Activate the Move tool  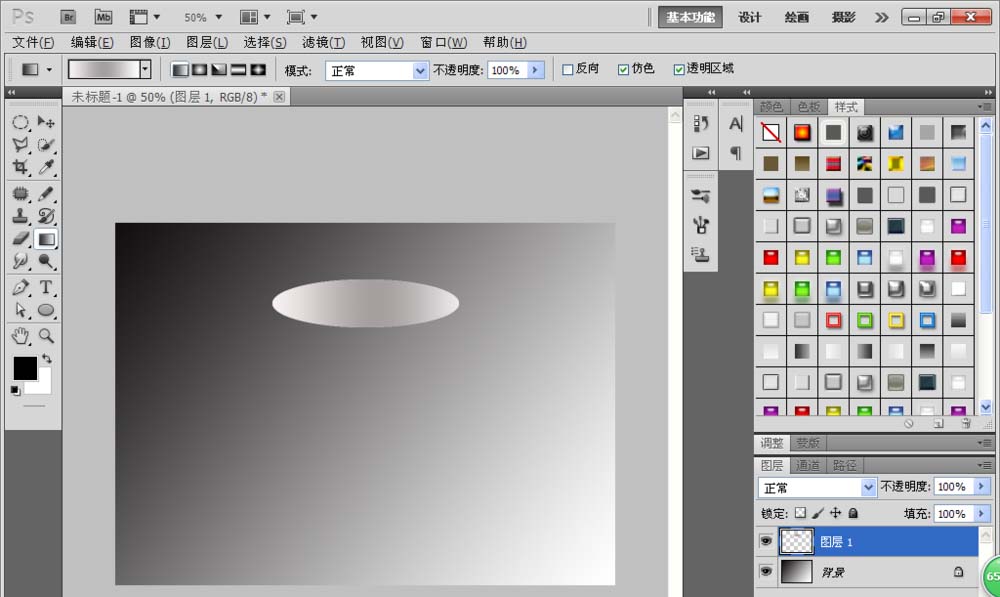tap(46, 122)
